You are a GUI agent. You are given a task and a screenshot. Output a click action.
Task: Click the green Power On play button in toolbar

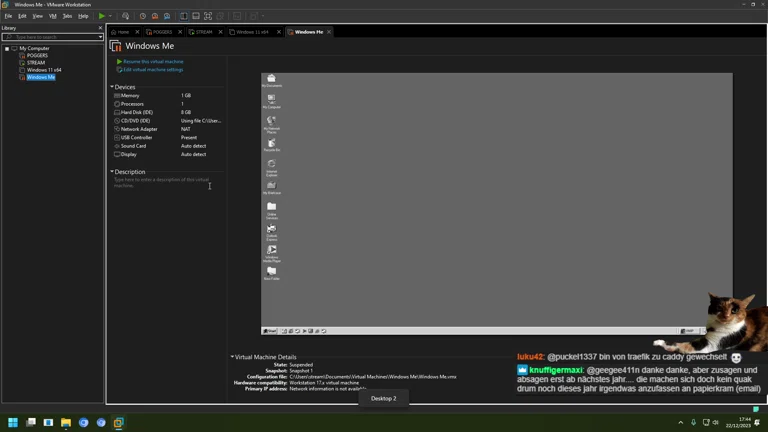pyautogui.click(x=101, y=16)
